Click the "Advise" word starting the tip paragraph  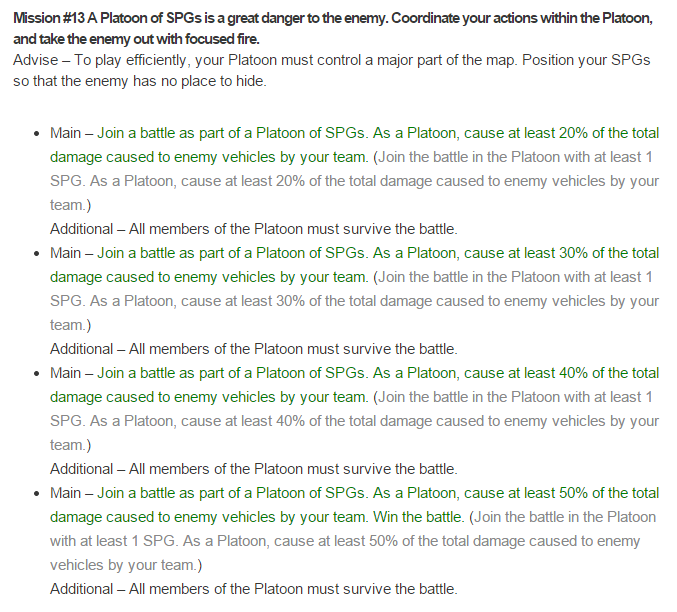[35, 60]
